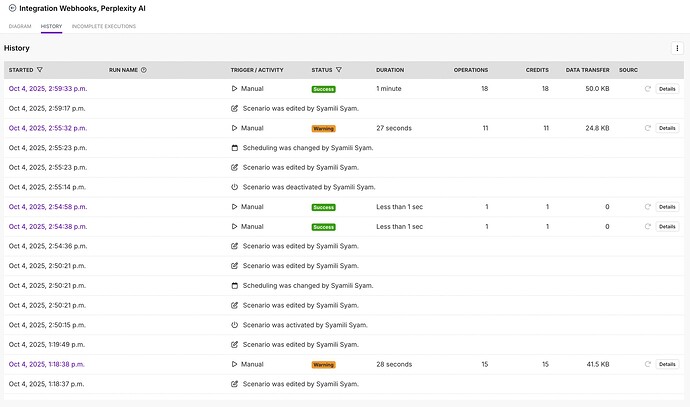The image size is (690, 407).
Task: Click the Run Name help icon
Action: click(144, 70)
